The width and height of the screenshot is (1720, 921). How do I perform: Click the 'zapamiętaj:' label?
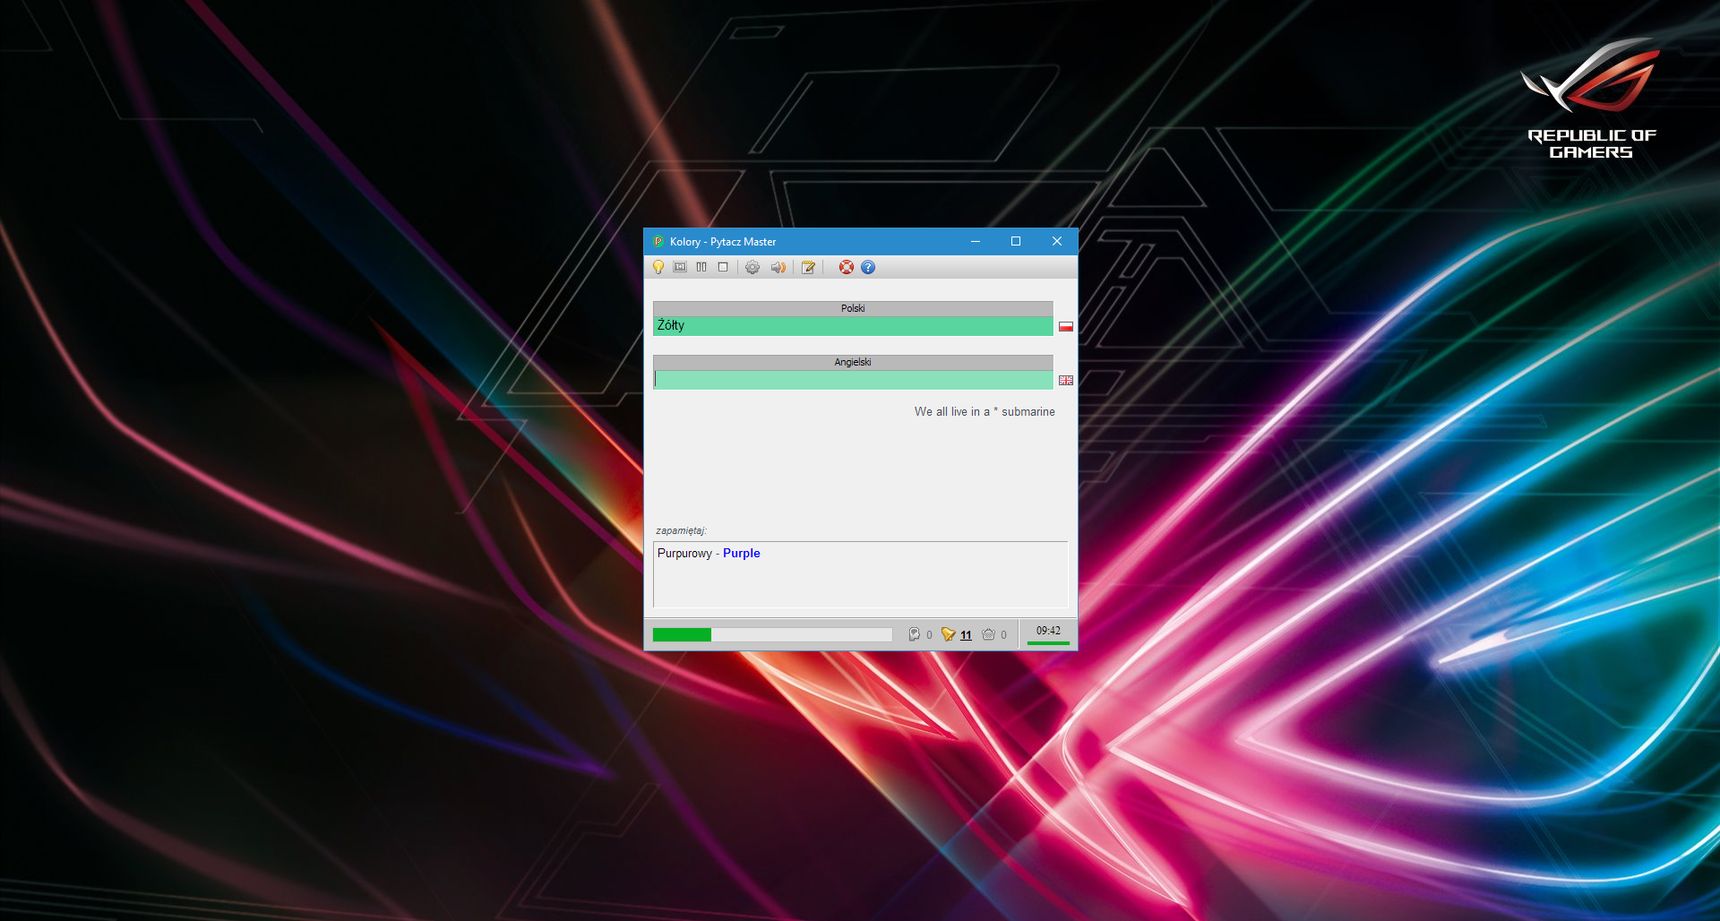[x=681, y=530]
